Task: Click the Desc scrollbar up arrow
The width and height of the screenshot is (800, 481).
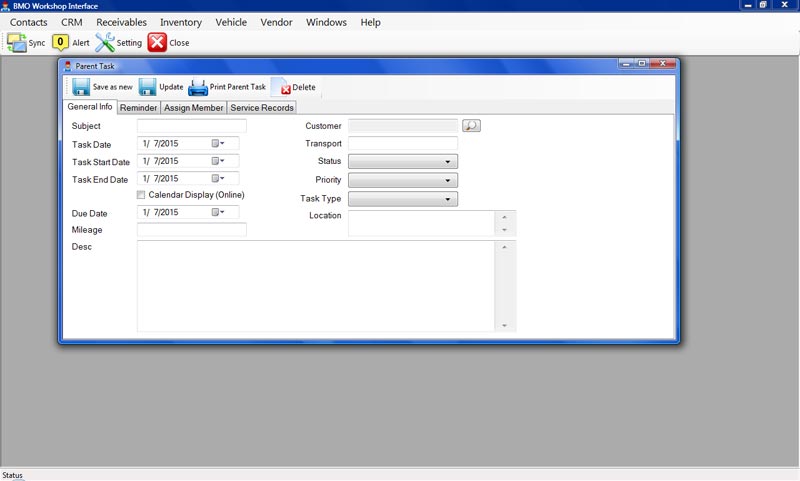Action: 505,247
